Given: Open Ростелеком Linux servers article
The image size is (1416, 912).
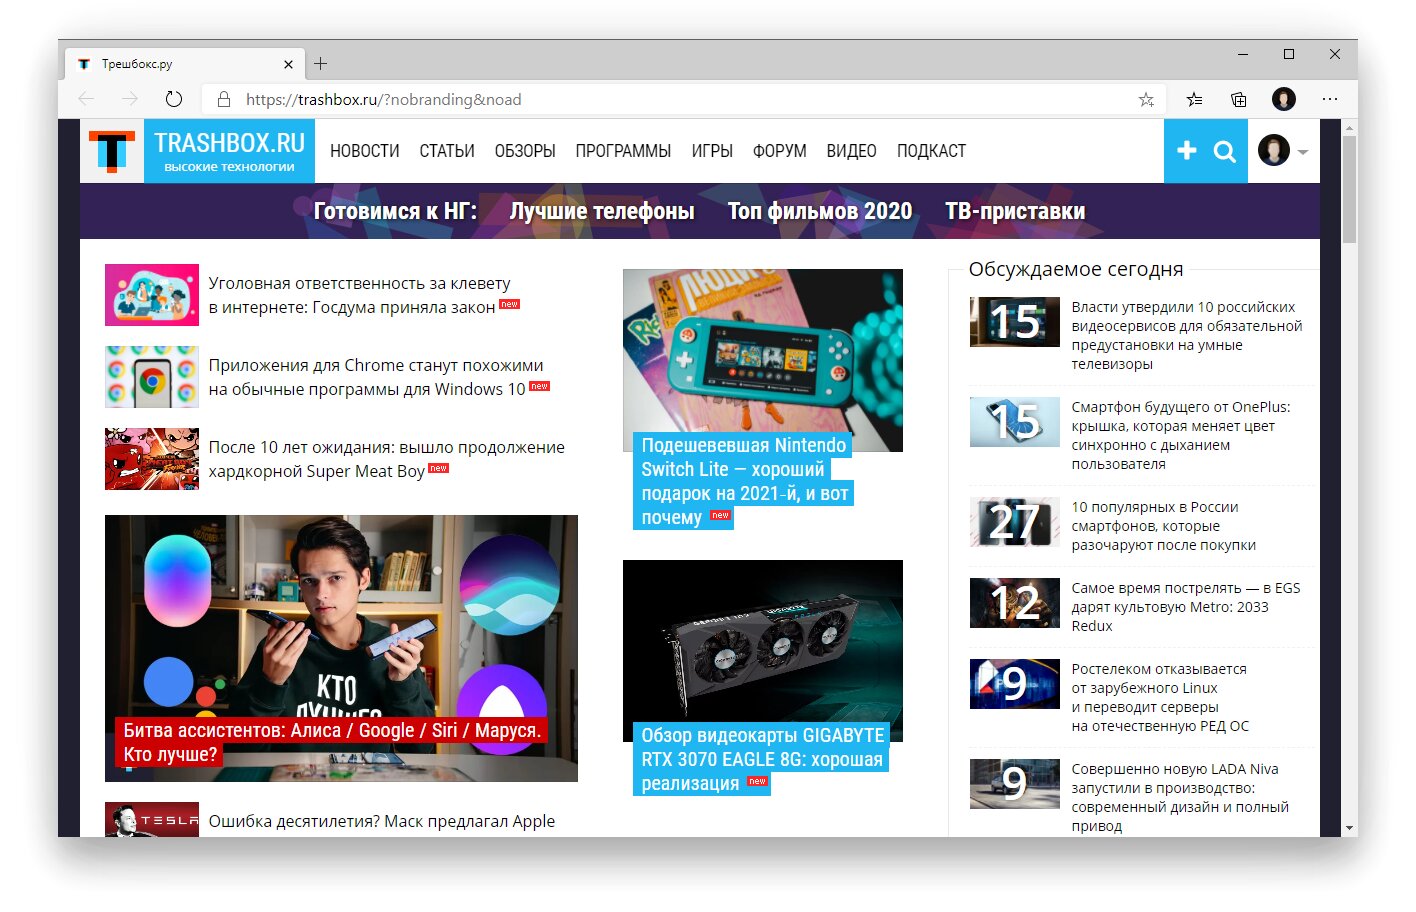Looking at the screenshot, I should (x=1160, y=697).
